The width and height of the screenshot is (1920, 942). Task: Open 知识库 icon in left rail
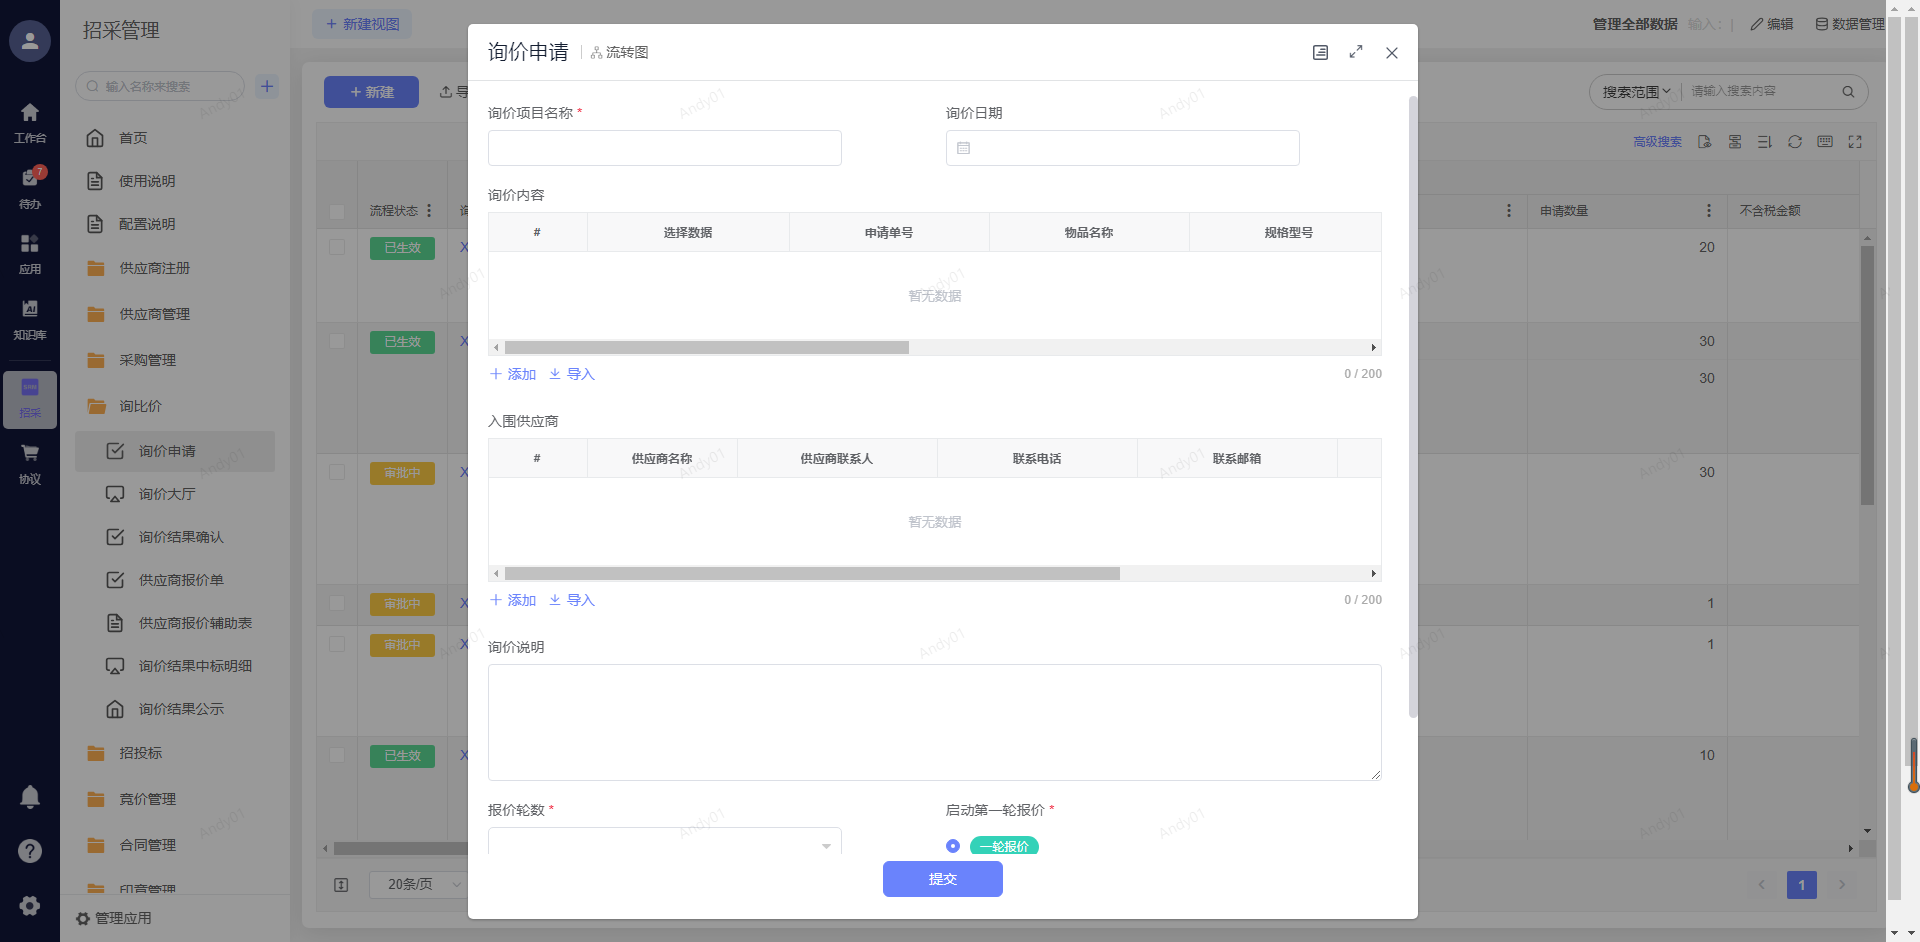[x=30, y=318]
